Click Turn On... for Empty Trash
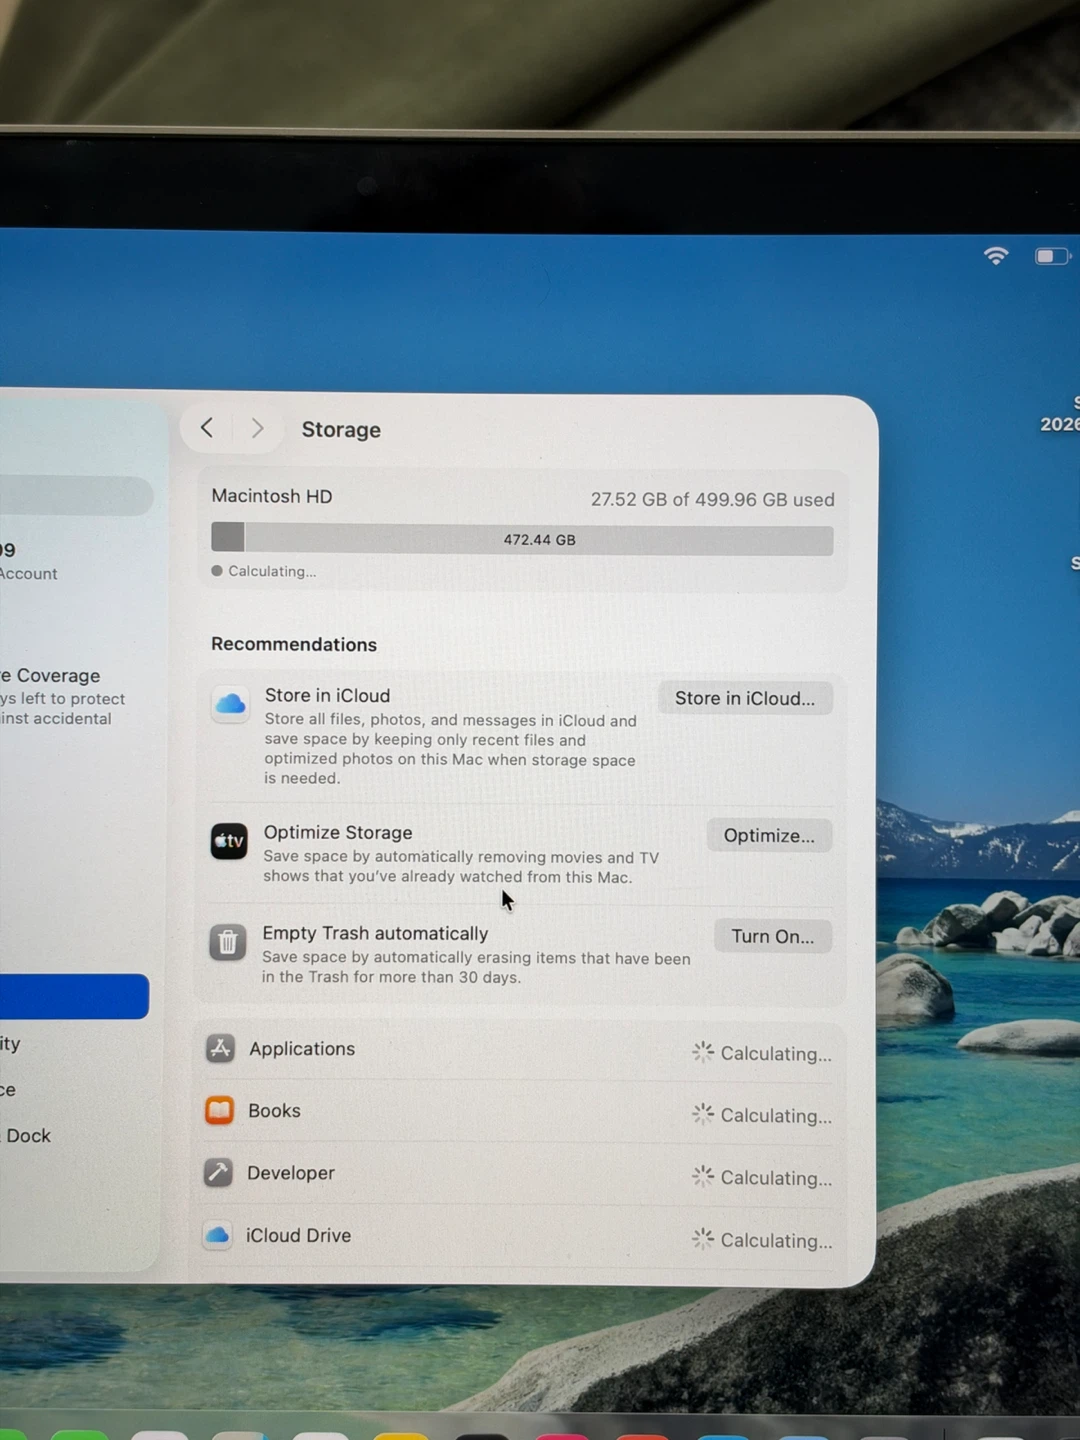This screenshot has height=1440, width=1080. pos(772,937)
